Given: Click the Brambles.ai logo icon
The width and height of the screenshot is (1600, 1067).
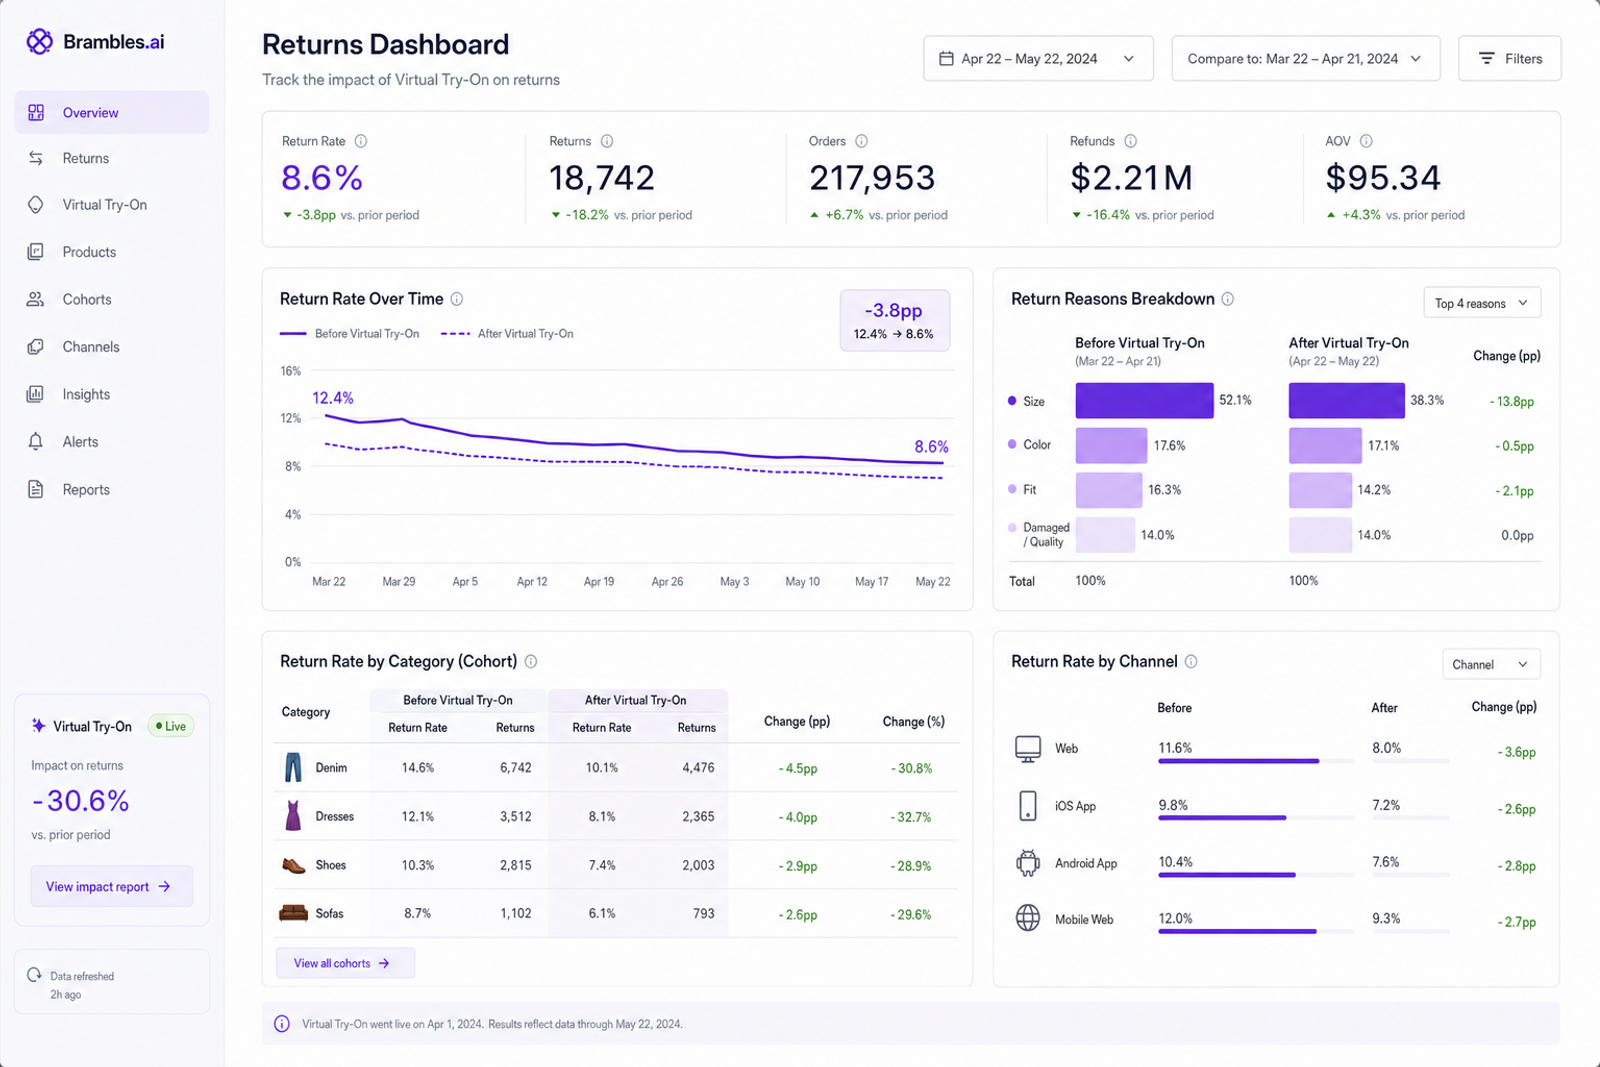Looking at the screenshot, I should coord(39,41).
